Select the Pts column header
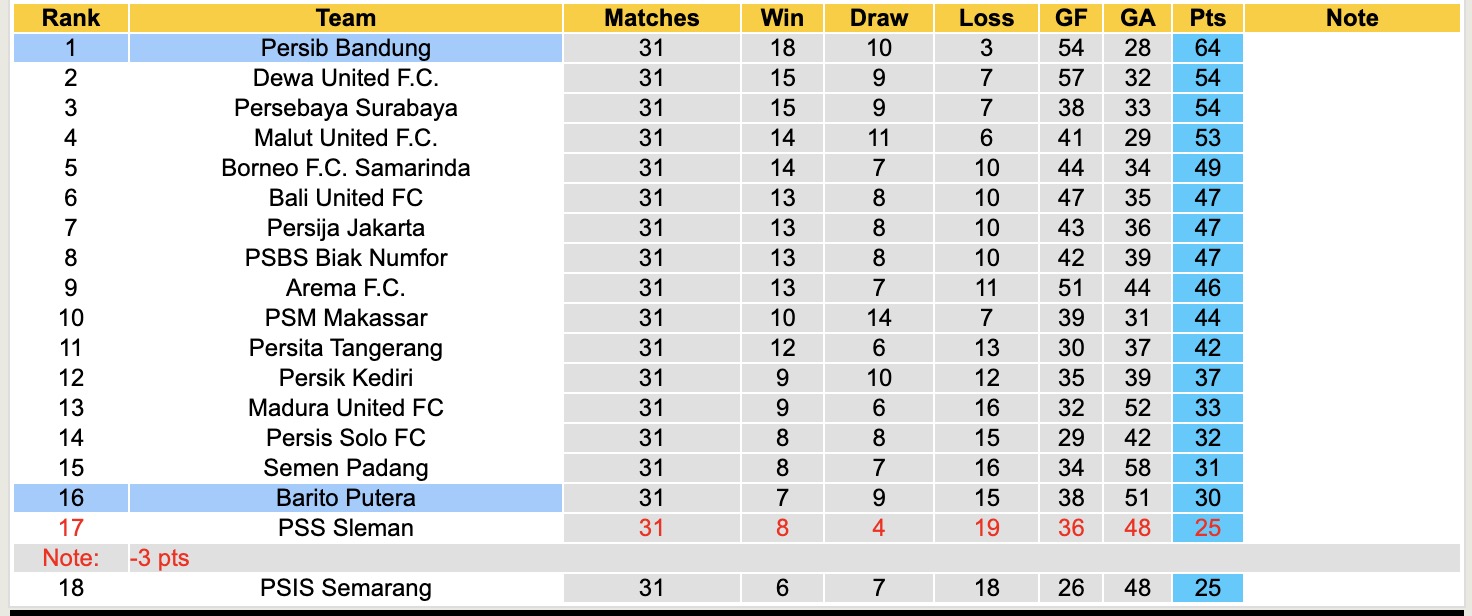This screenshot has width=1472, height=616. [1208, 18]
